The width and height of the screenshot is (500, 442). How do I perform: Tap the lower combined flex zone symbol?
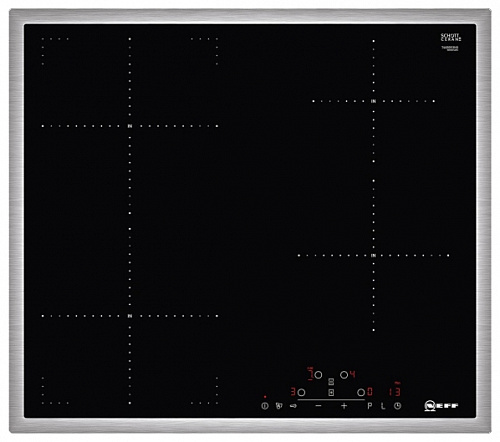(x=331, y=393)
